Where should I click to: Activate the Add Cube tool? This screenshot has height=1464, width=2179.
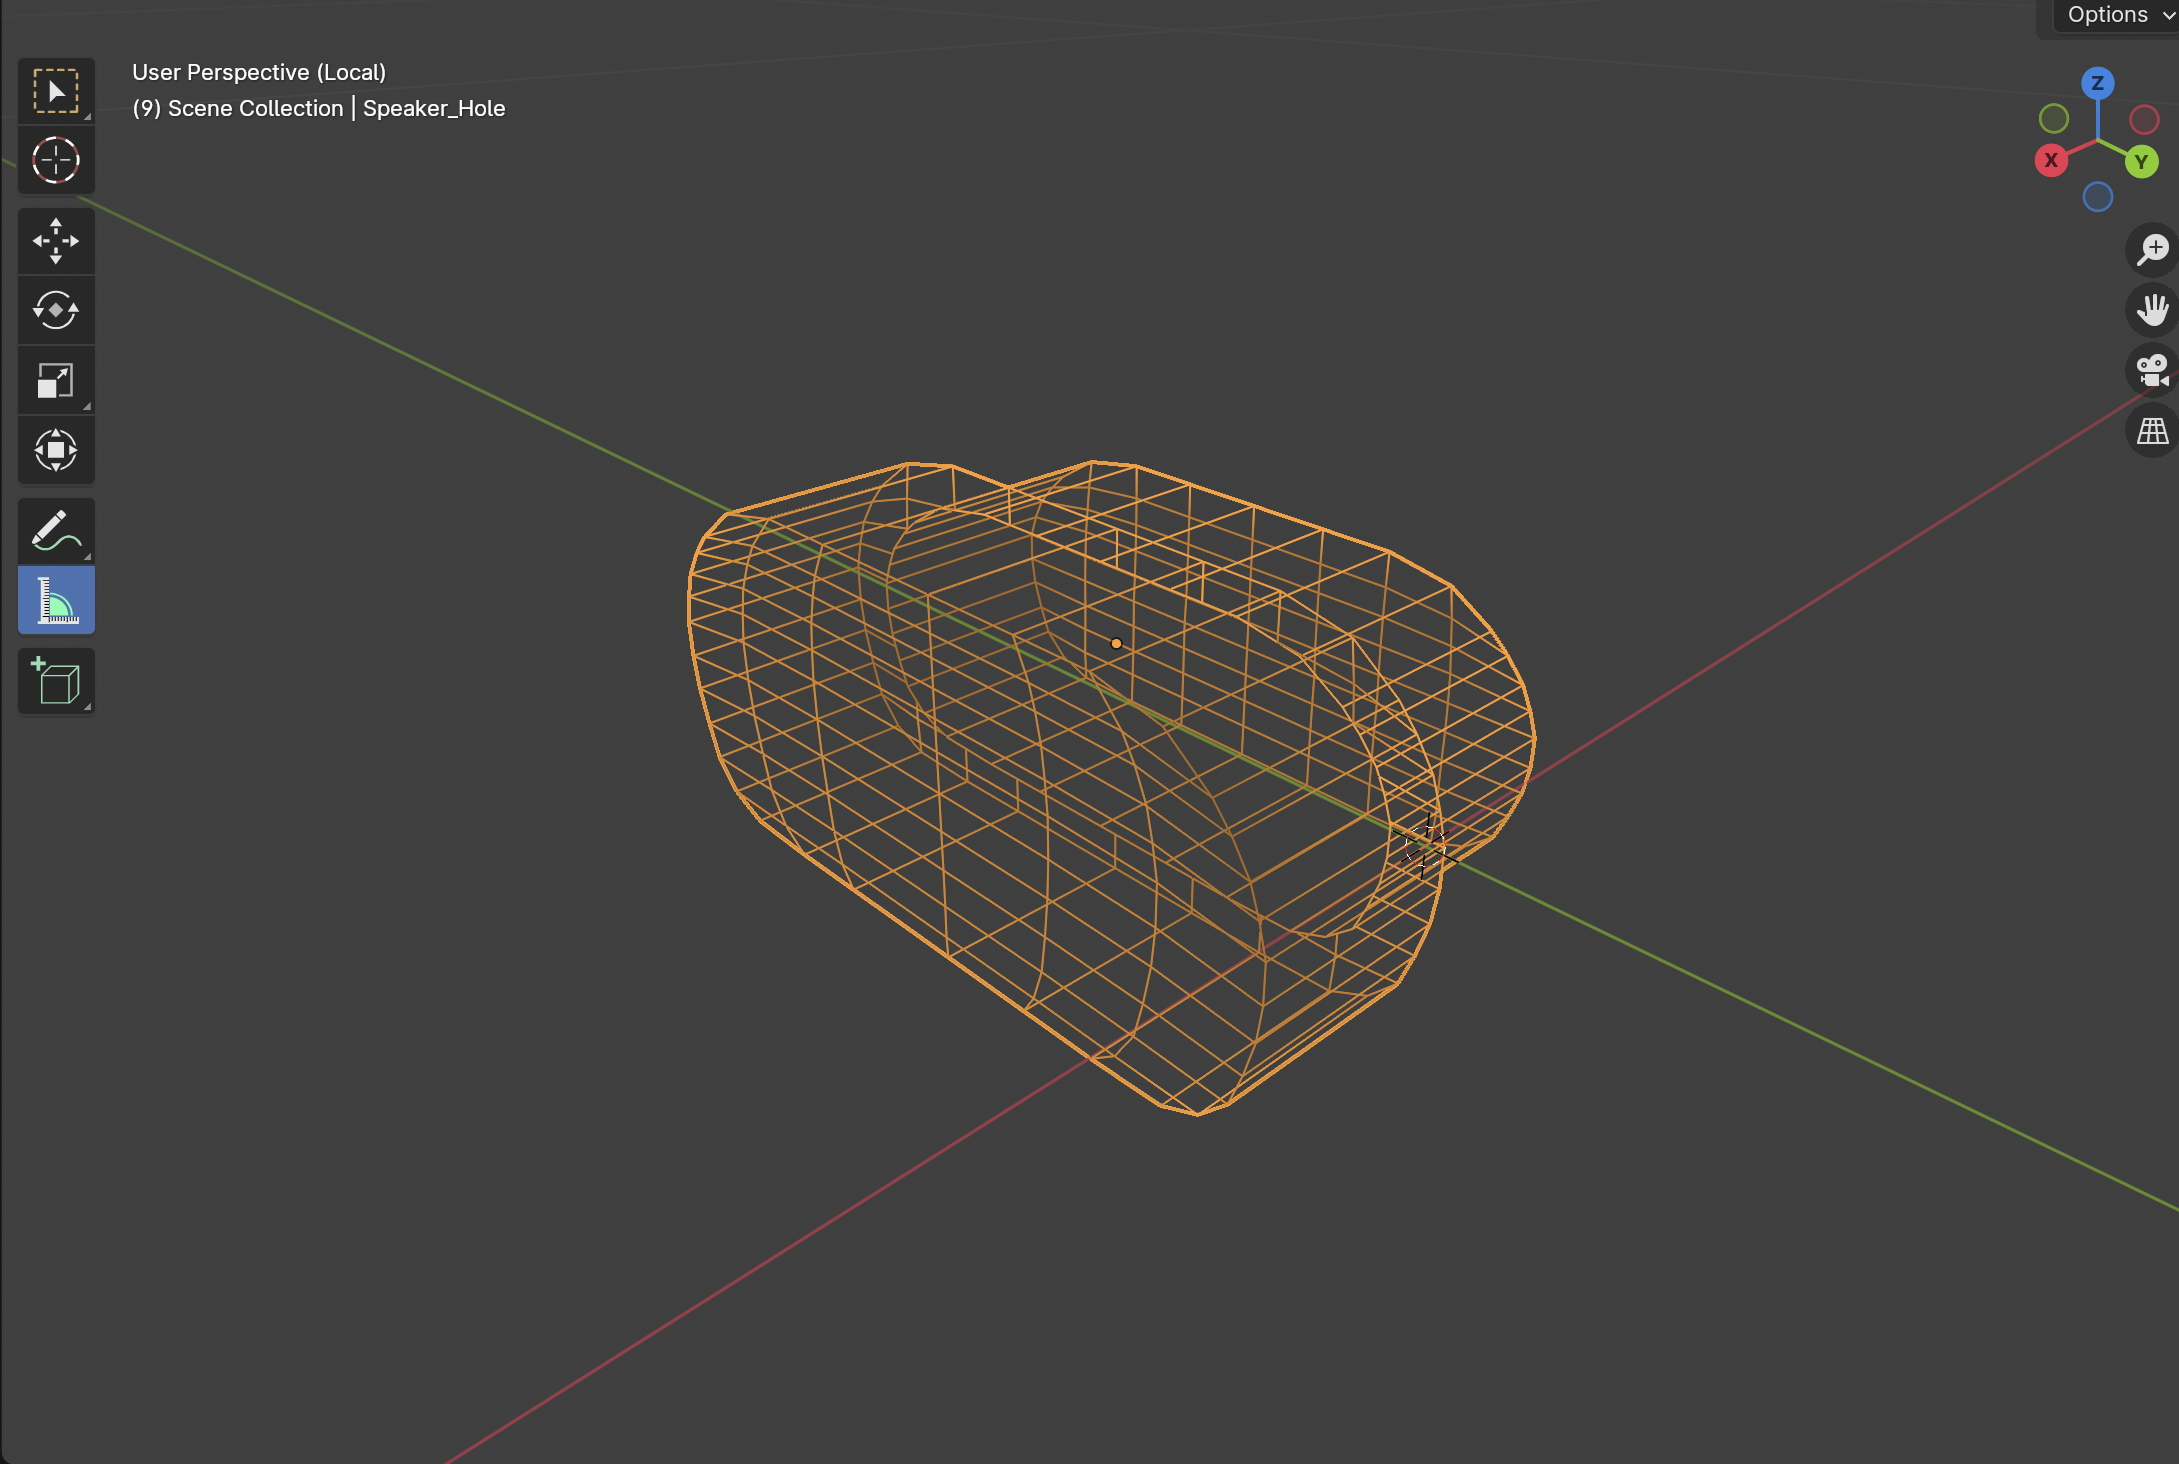coord(56,681)
